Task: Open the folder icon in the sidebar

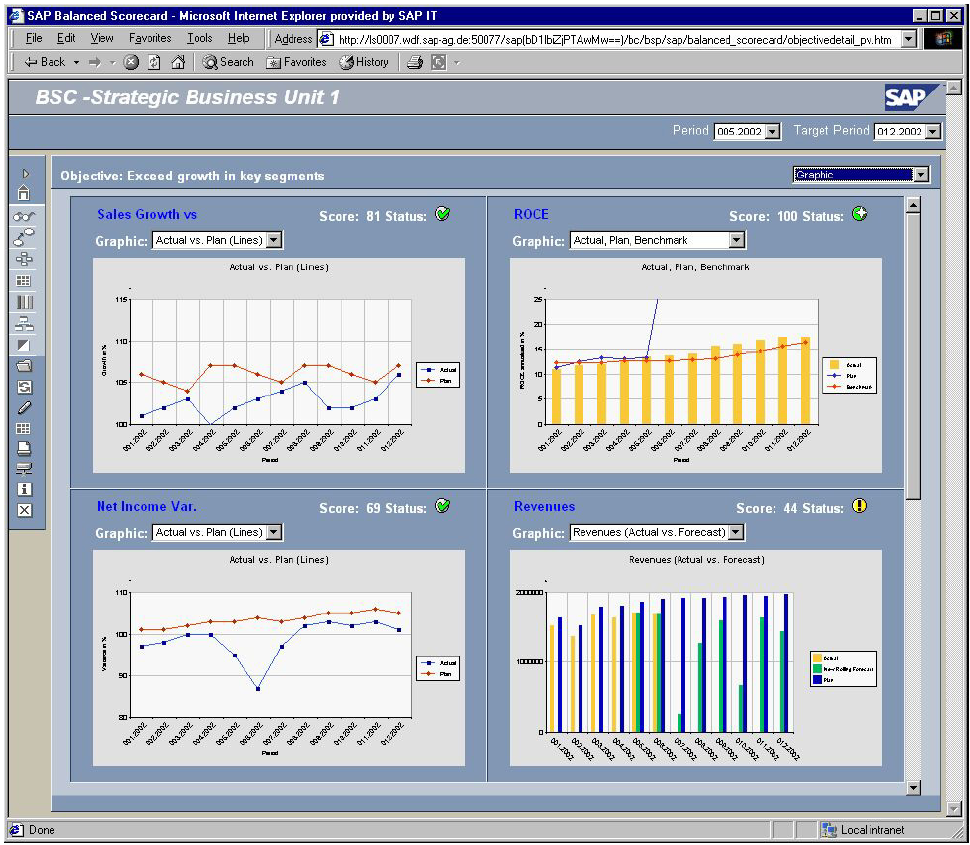Action: click(24, 366)
